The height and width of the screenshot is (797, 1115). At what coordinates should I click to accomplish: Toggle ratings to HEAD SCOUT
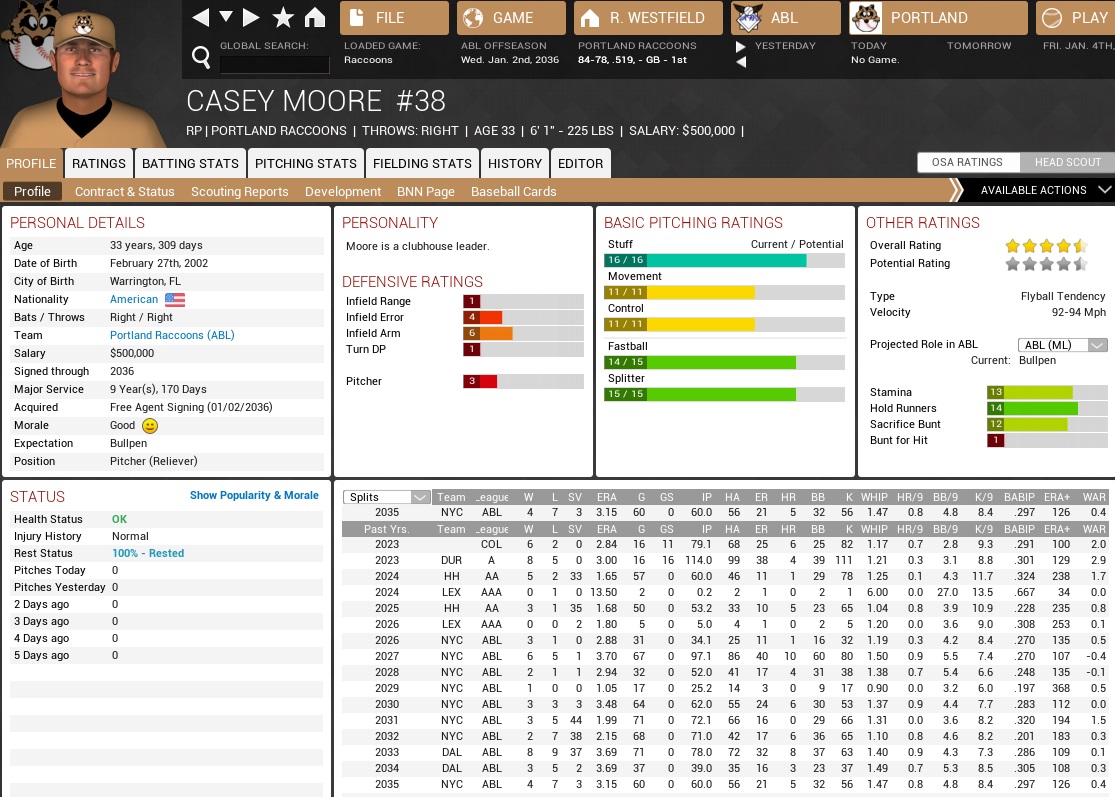point(1067,162)
